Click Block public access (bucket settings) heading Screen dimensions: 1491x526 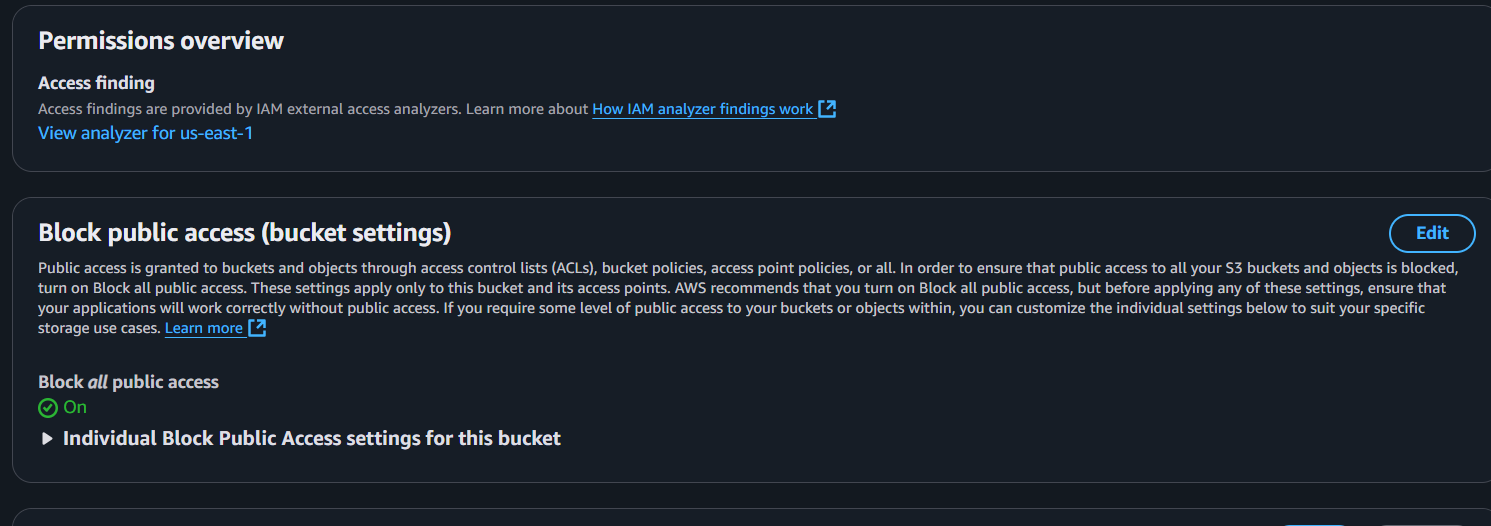point(245,233)
